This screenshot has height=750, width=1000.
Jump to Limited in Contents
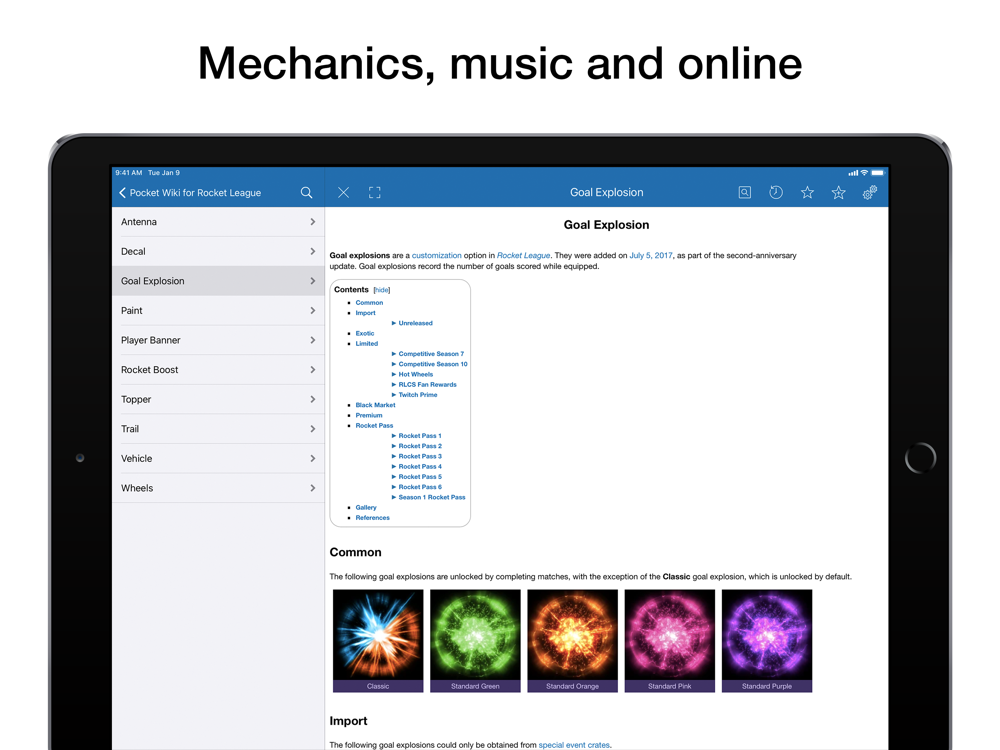367,344
